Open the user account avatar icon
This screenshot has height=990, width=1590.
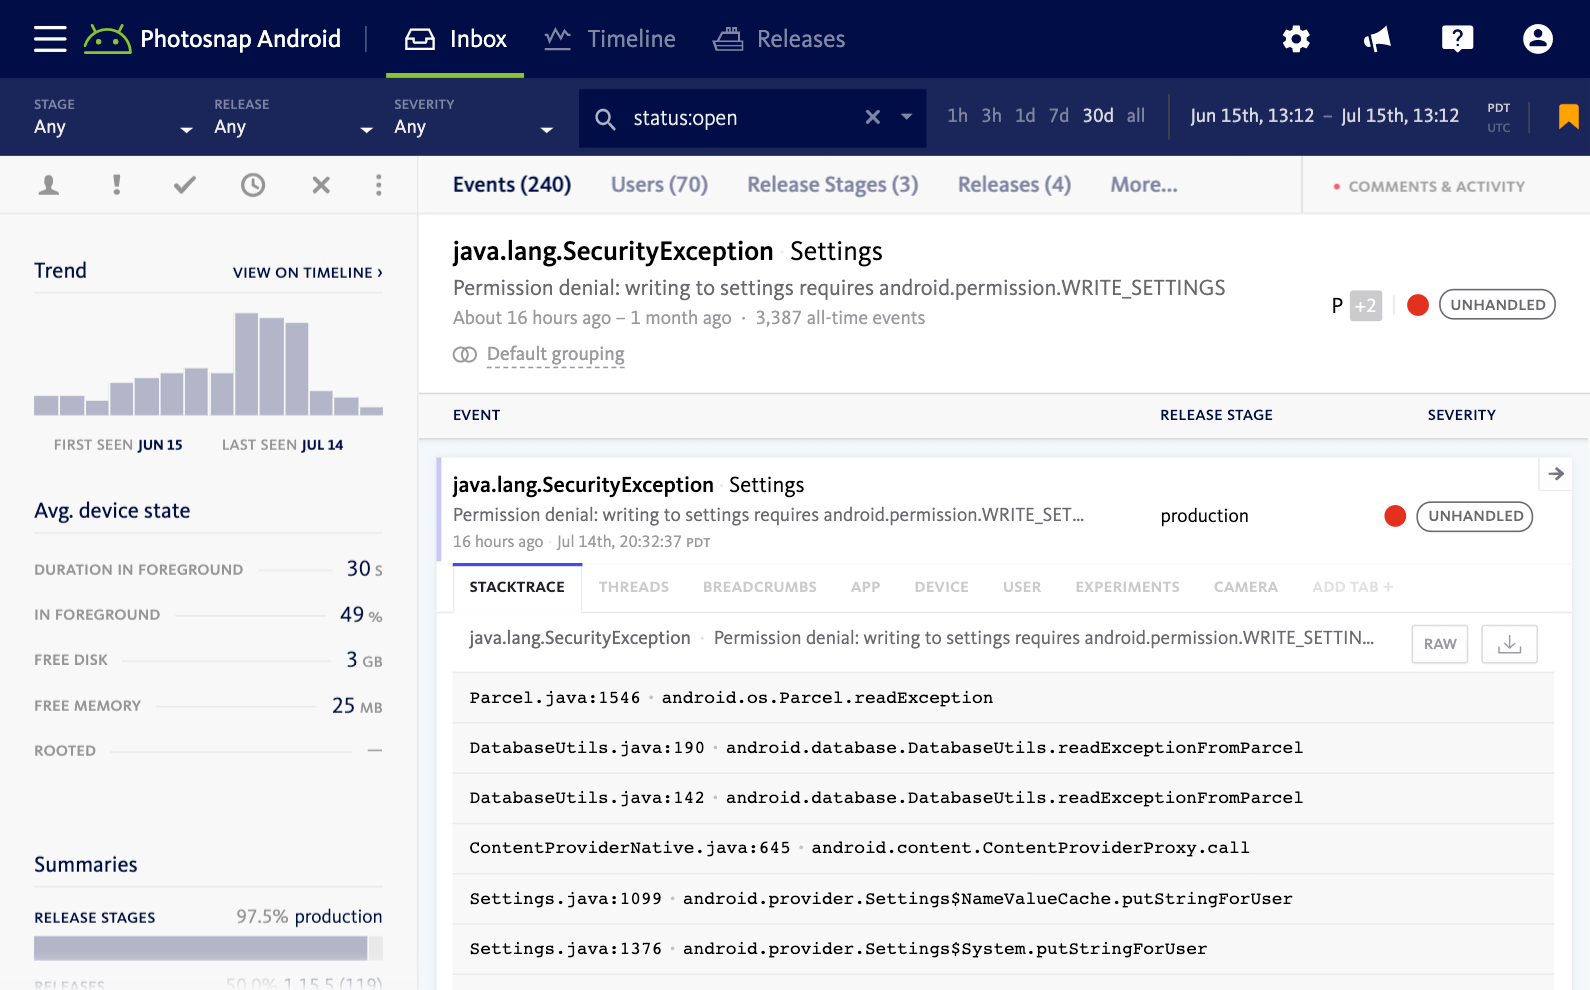pyautogui.click(x=1537, y=39)
